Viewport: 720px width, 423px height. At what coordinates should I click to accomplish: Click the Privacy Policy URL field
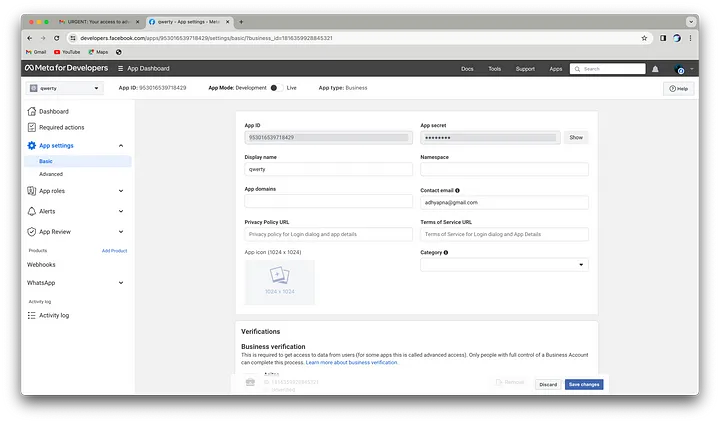pyautogui.click(x=328, y=234)
